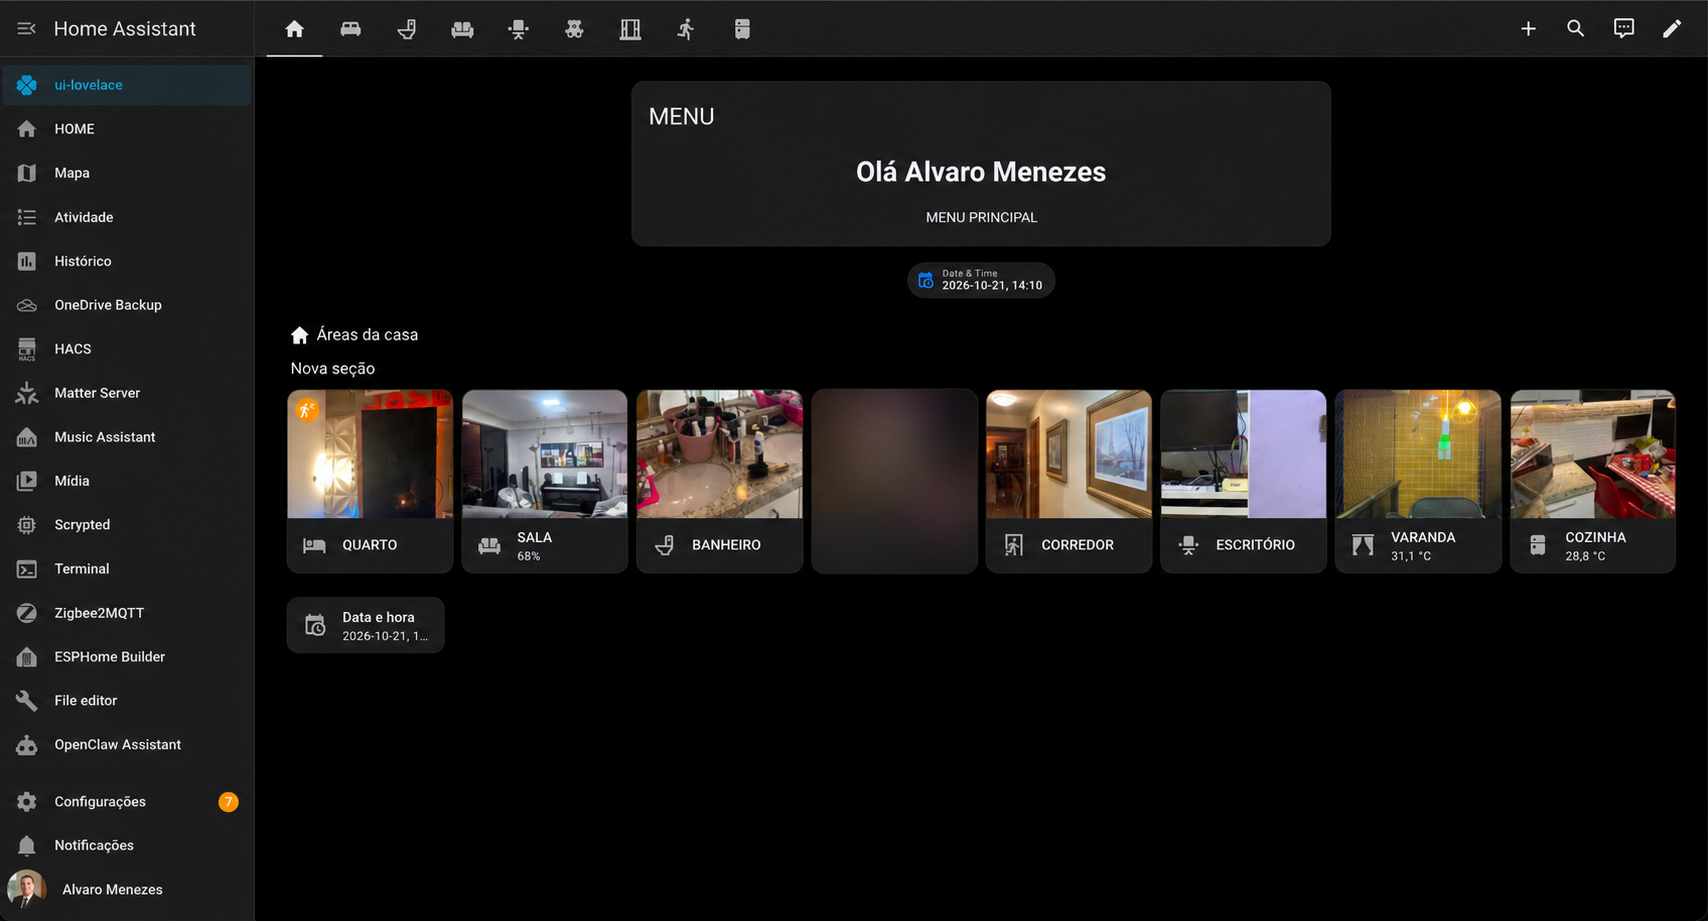Viewport: 1708px width, 921px height.
Task: Click the VARANDA balcony image
Action: point(1418,454)
